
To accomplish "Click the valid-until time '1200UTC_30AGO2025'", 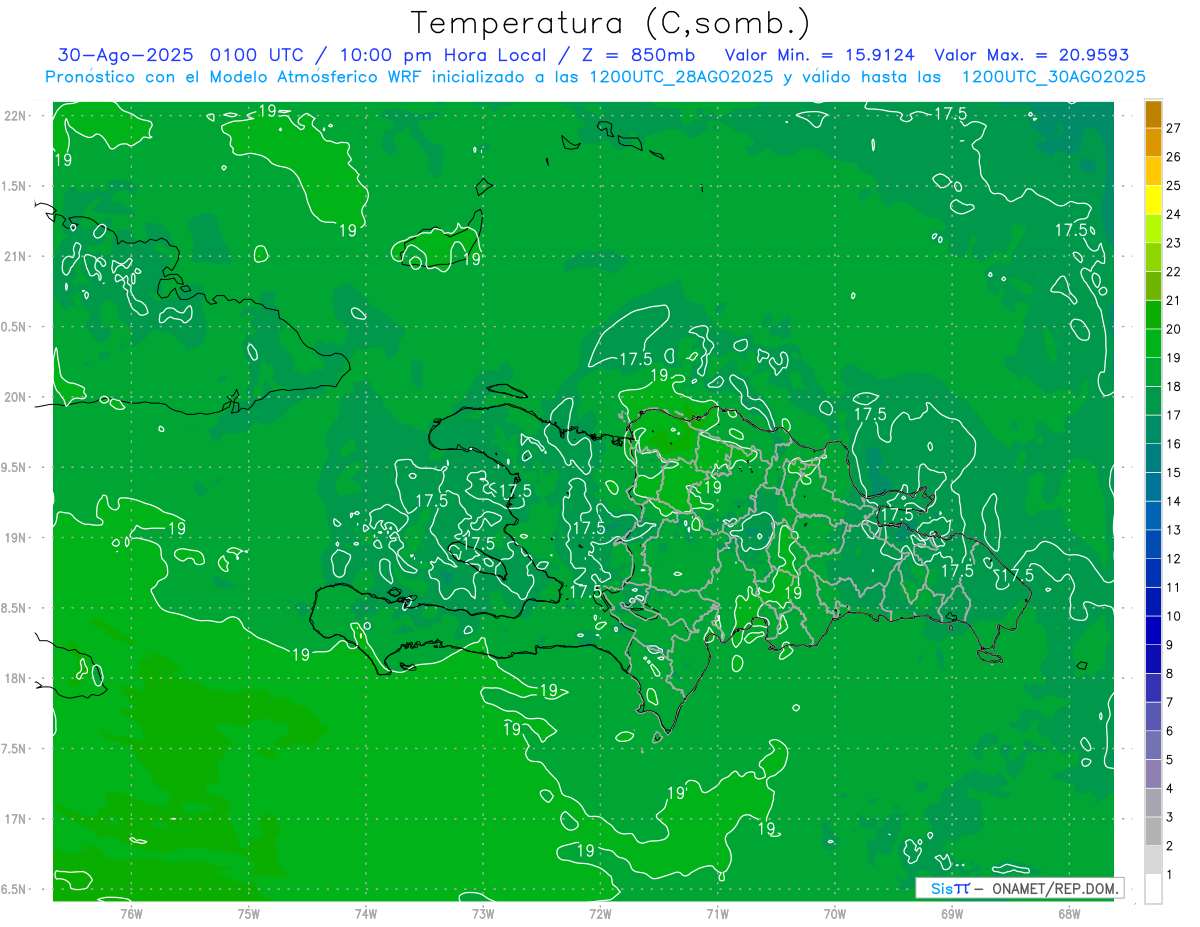I will (x=1053, y=77).
